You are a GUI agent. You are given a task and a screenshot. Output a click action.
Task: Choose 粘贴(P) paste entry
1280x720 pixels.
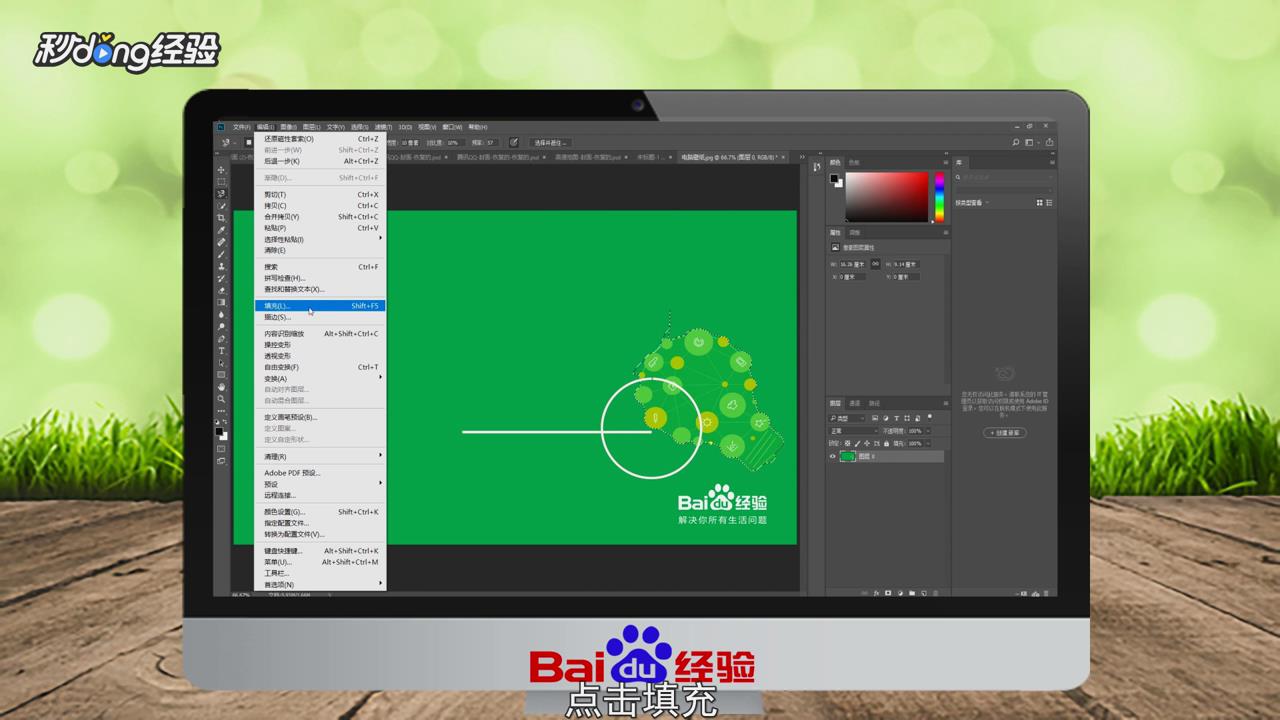click(320, 228)
